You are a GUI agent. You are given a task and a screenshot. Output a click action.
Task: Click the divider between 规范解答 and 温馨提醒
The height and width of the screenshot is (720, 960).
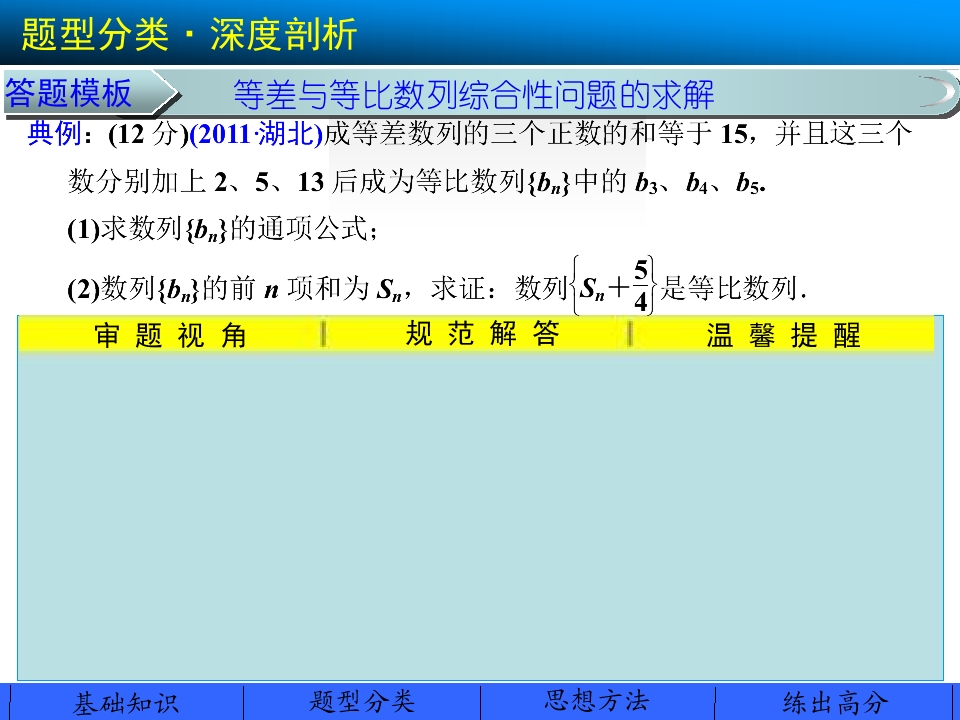630,335
